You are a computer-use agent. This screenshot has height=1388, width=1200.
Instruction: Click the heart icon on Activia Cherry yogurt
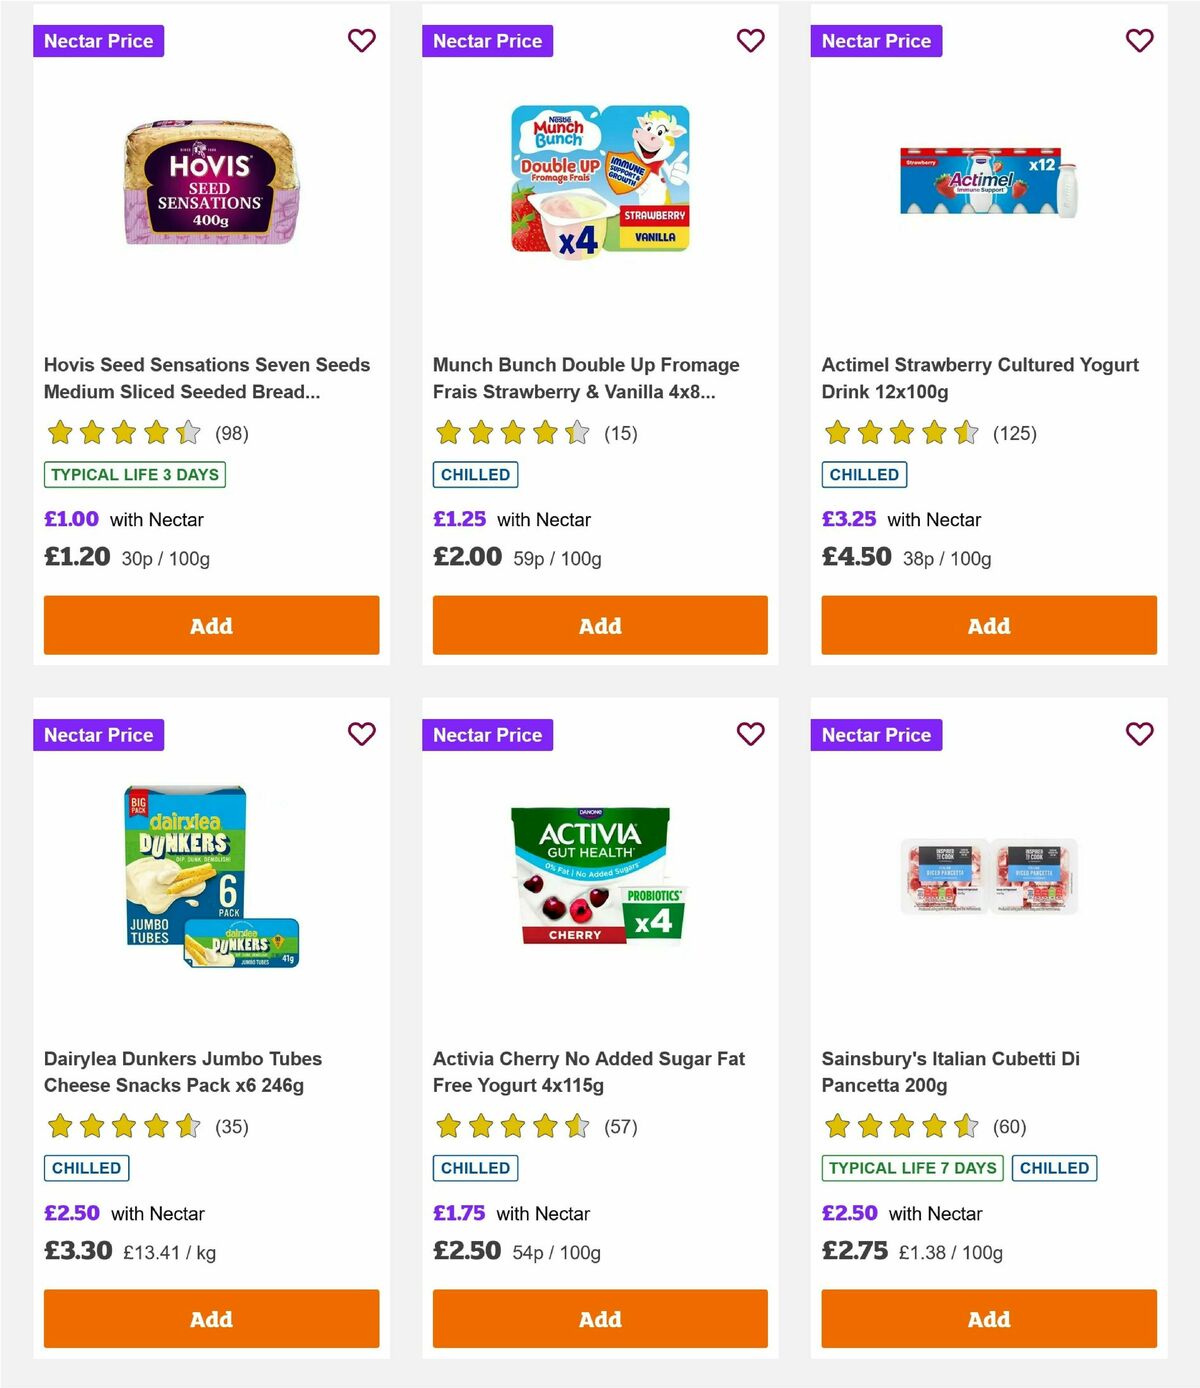pyautogui.click(x=750, y=733)
